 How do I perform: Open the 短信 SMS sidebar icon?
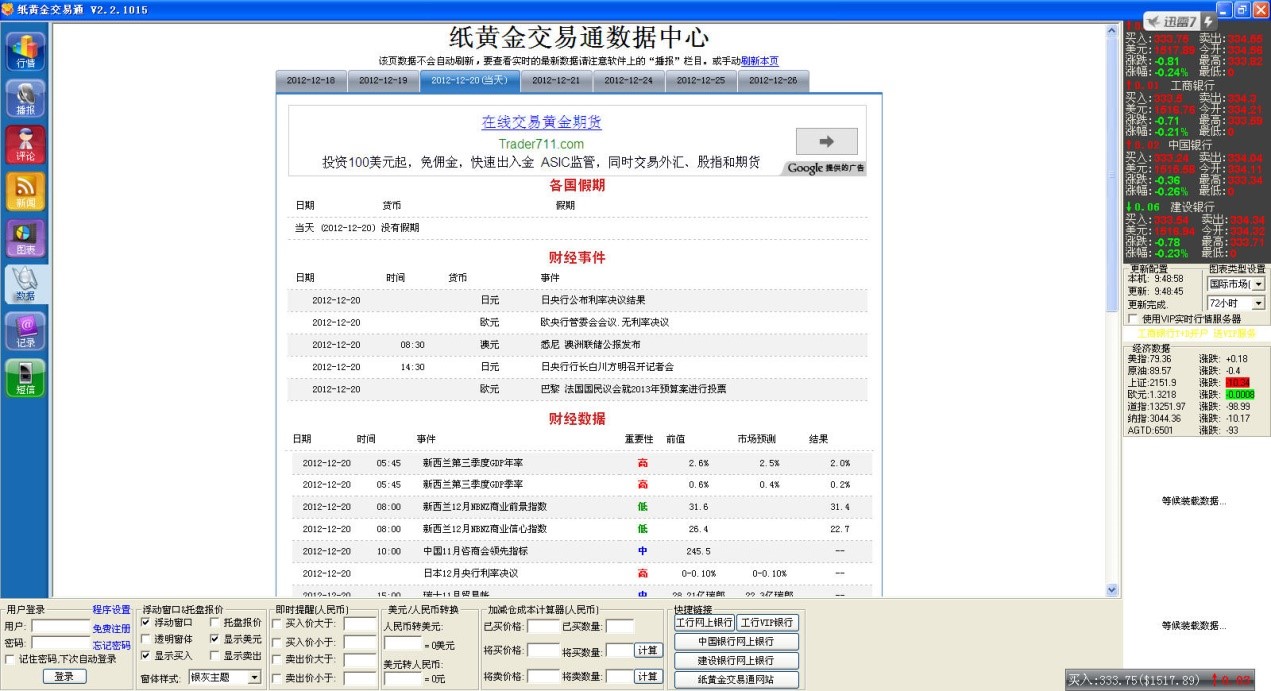26,377
